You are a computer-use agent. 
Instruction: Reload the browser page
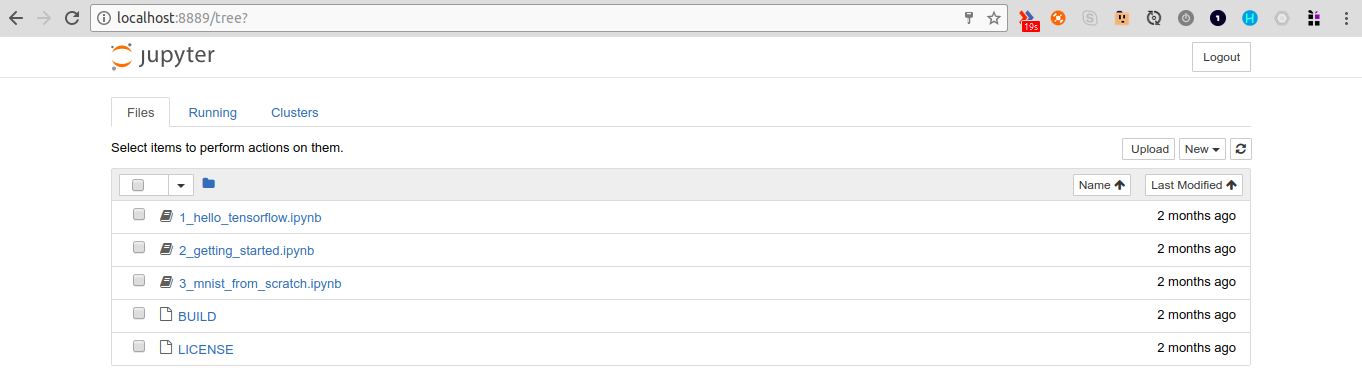click(x=71, y=17)
